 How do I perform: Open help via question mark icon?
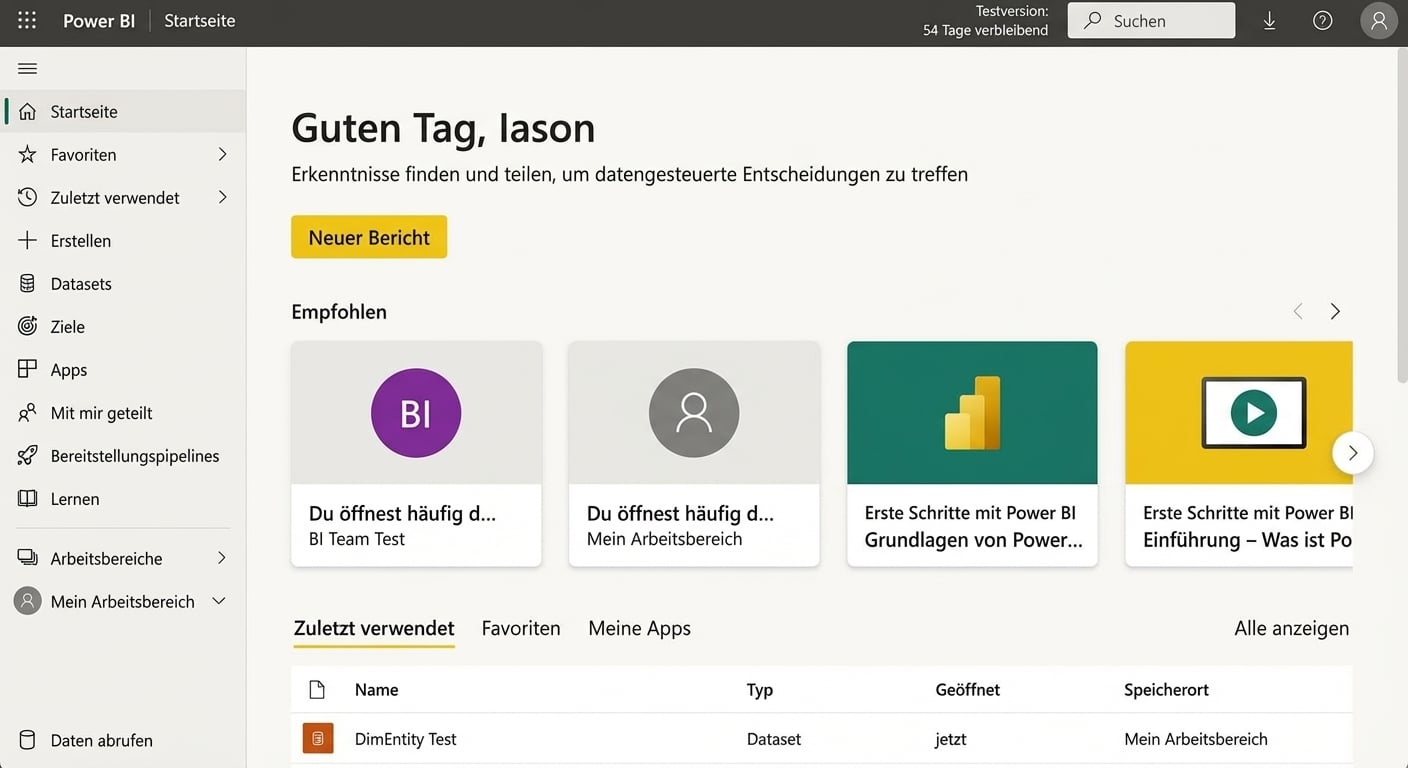[x=1323, y=20]
